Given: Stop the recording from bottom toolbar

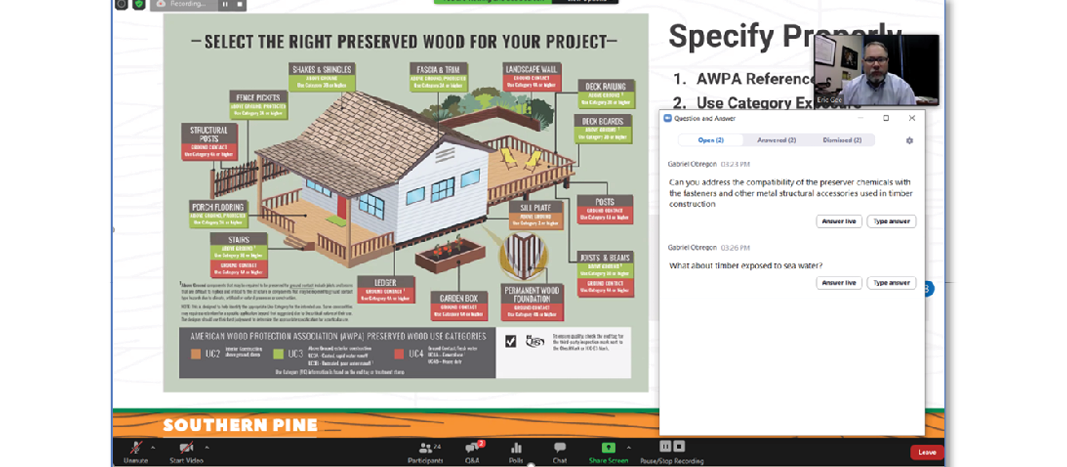Looking at the screenshot, I should (x=679, y=447).
